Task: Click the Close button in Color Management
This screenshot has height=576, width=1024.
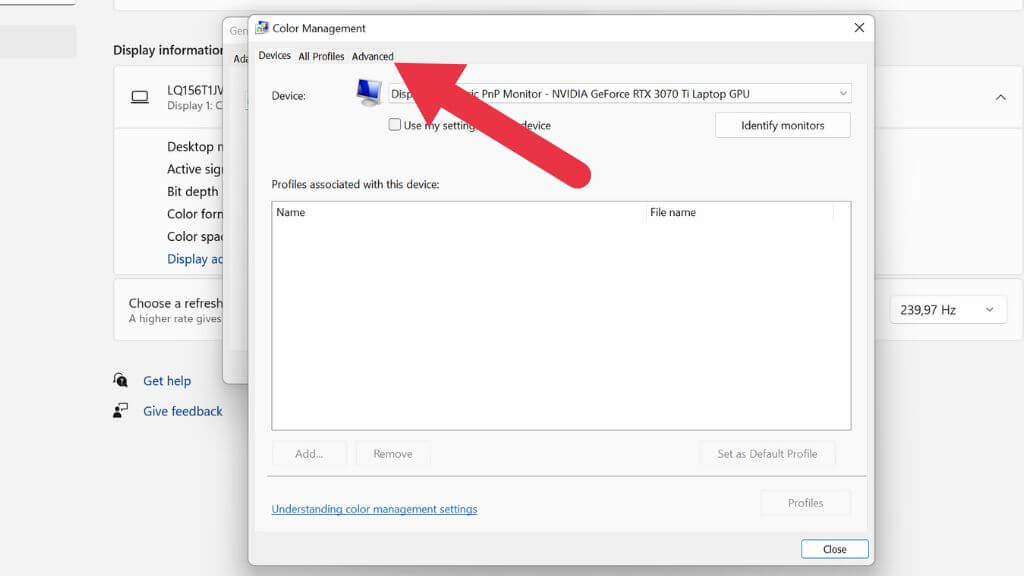Action: click(x=834, y=548)
